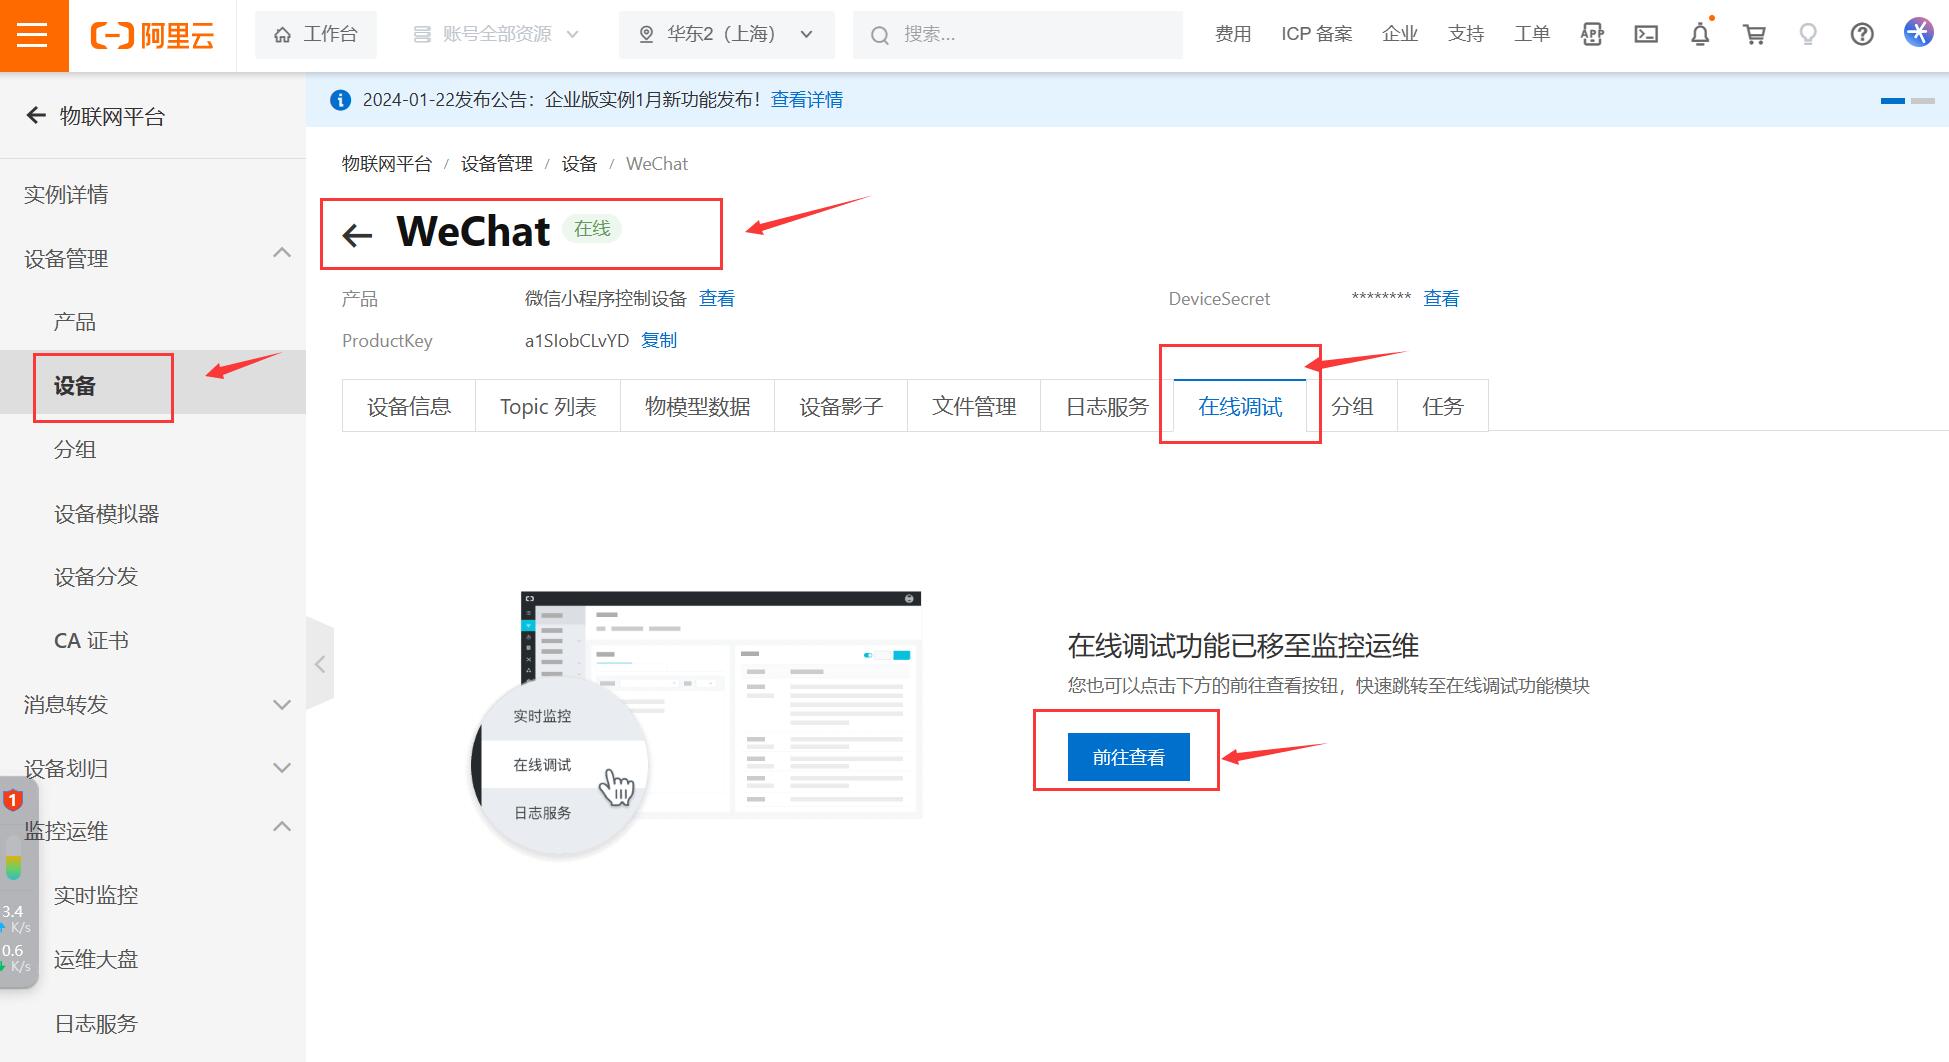Open the 支持 top menu
The image size is (1949, 1062).
1466,35
